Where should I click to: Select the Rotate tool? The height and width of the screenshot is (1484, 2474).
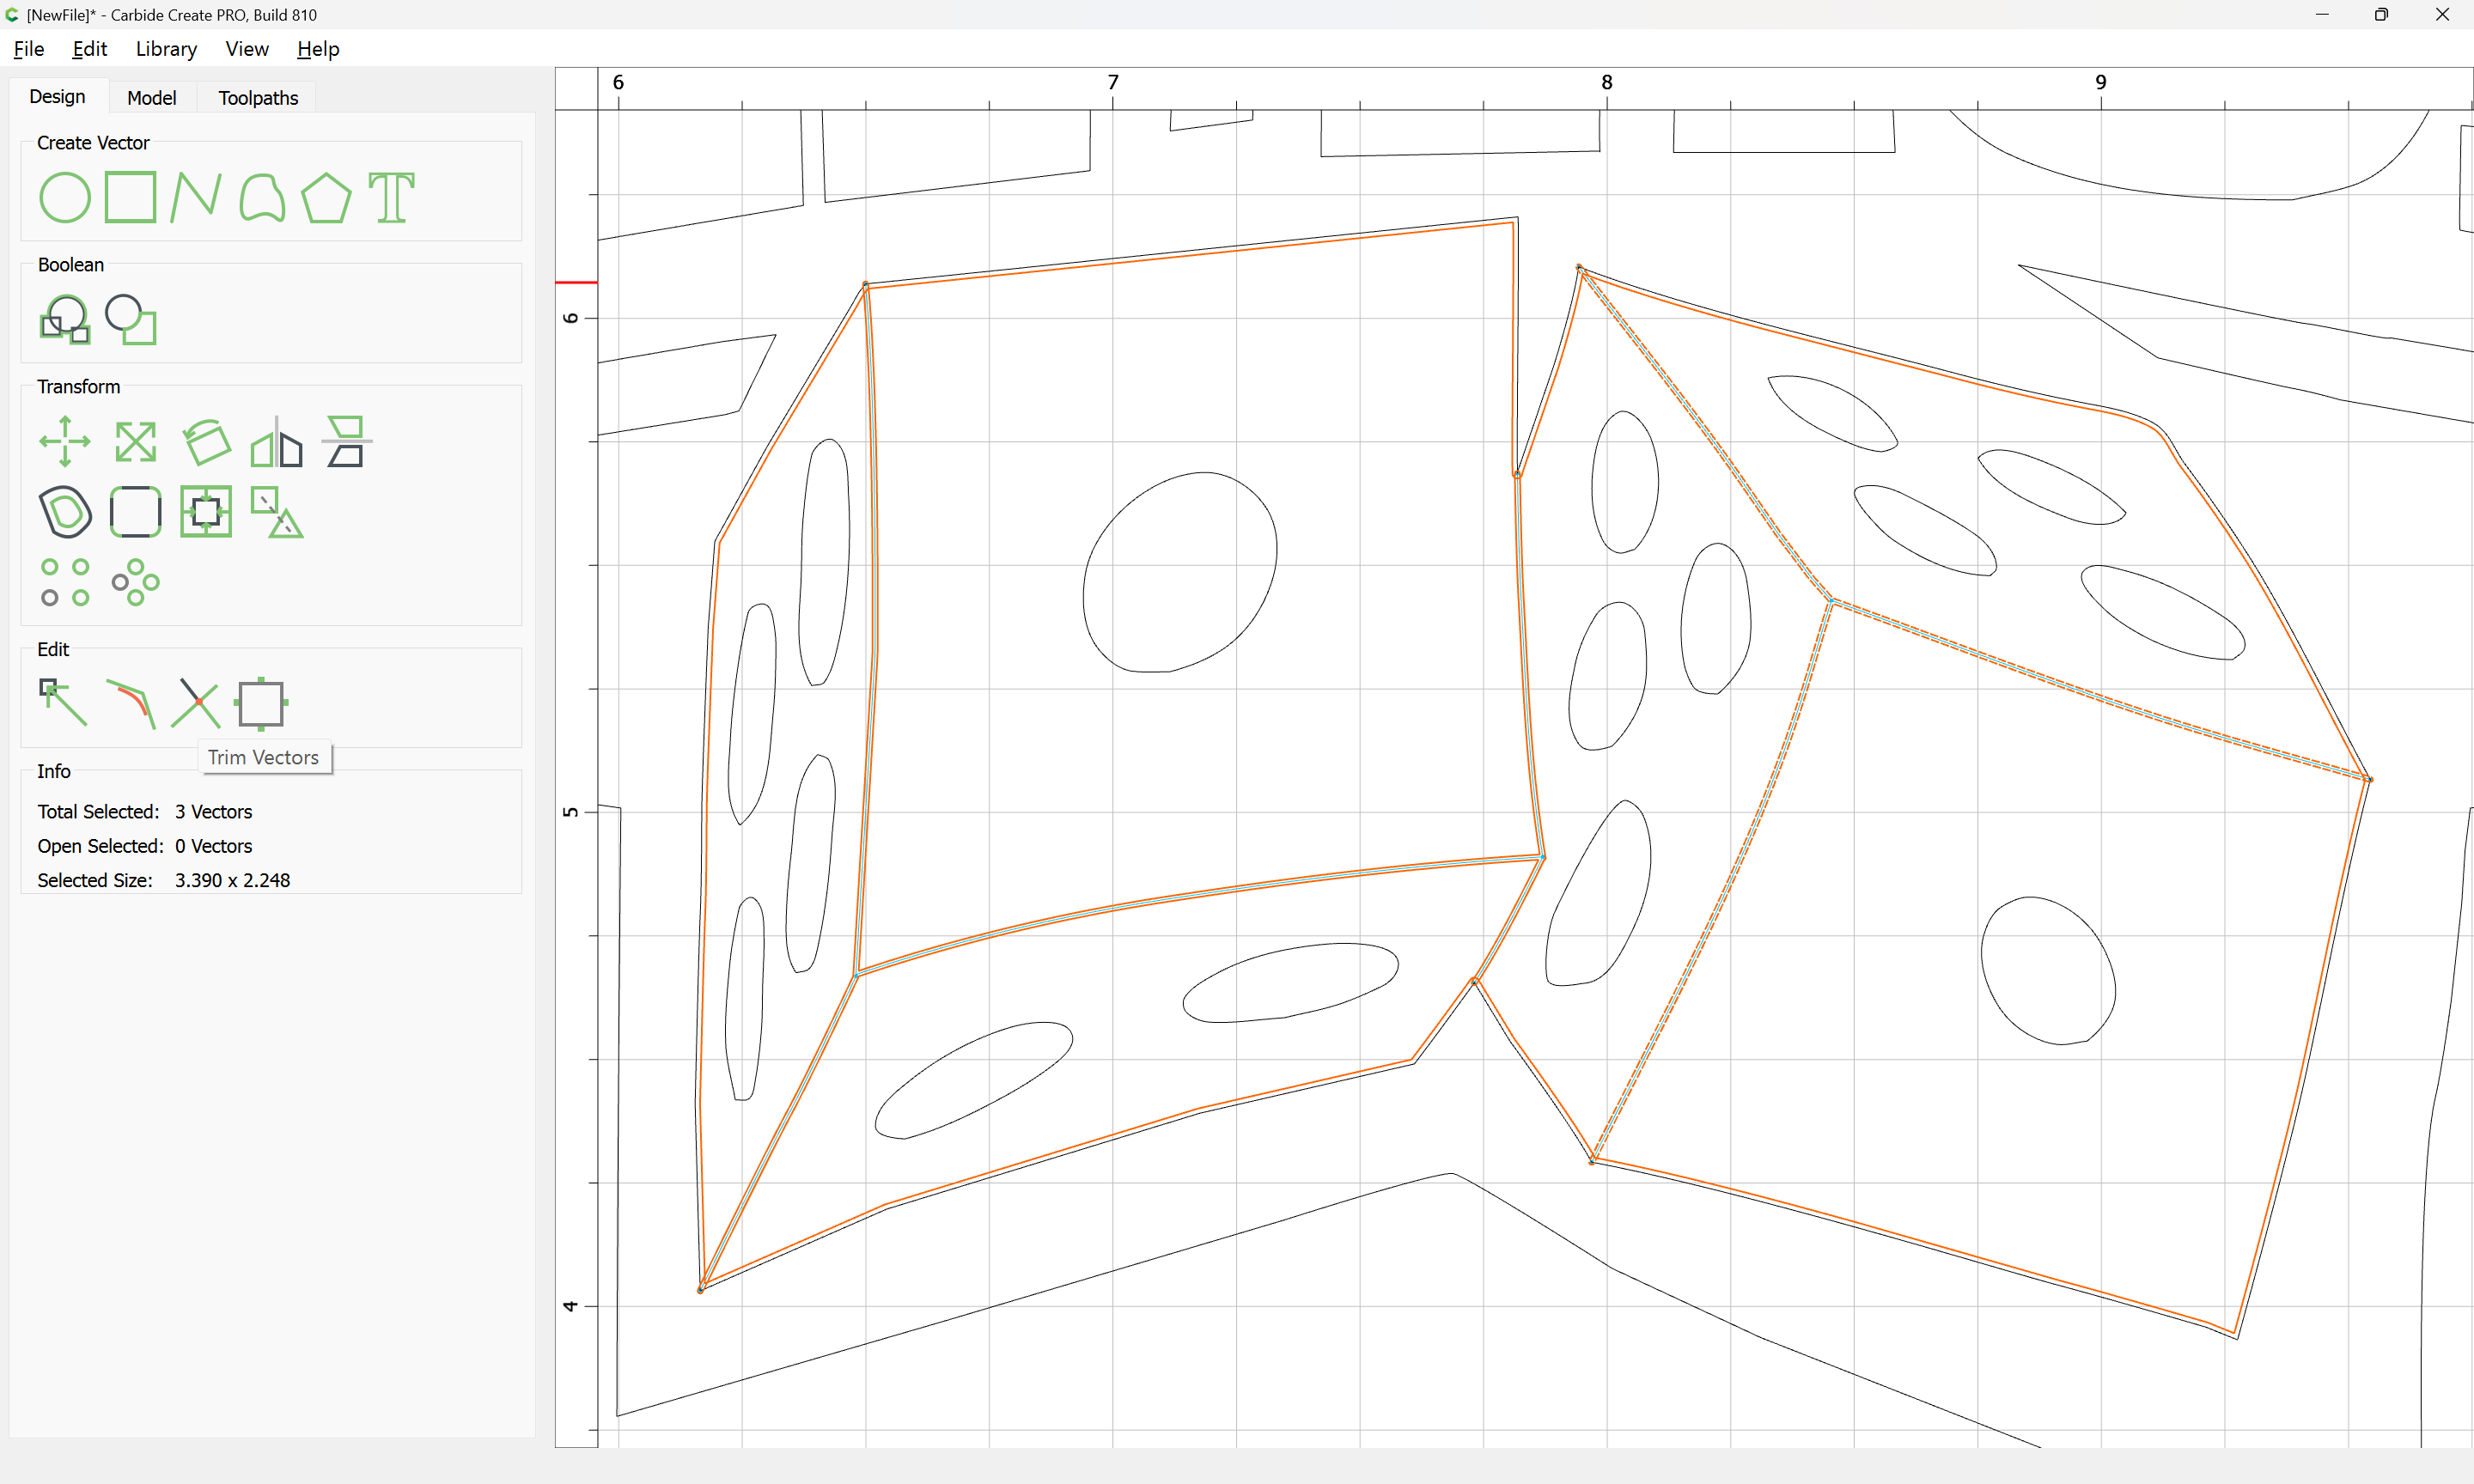point(206,441)
